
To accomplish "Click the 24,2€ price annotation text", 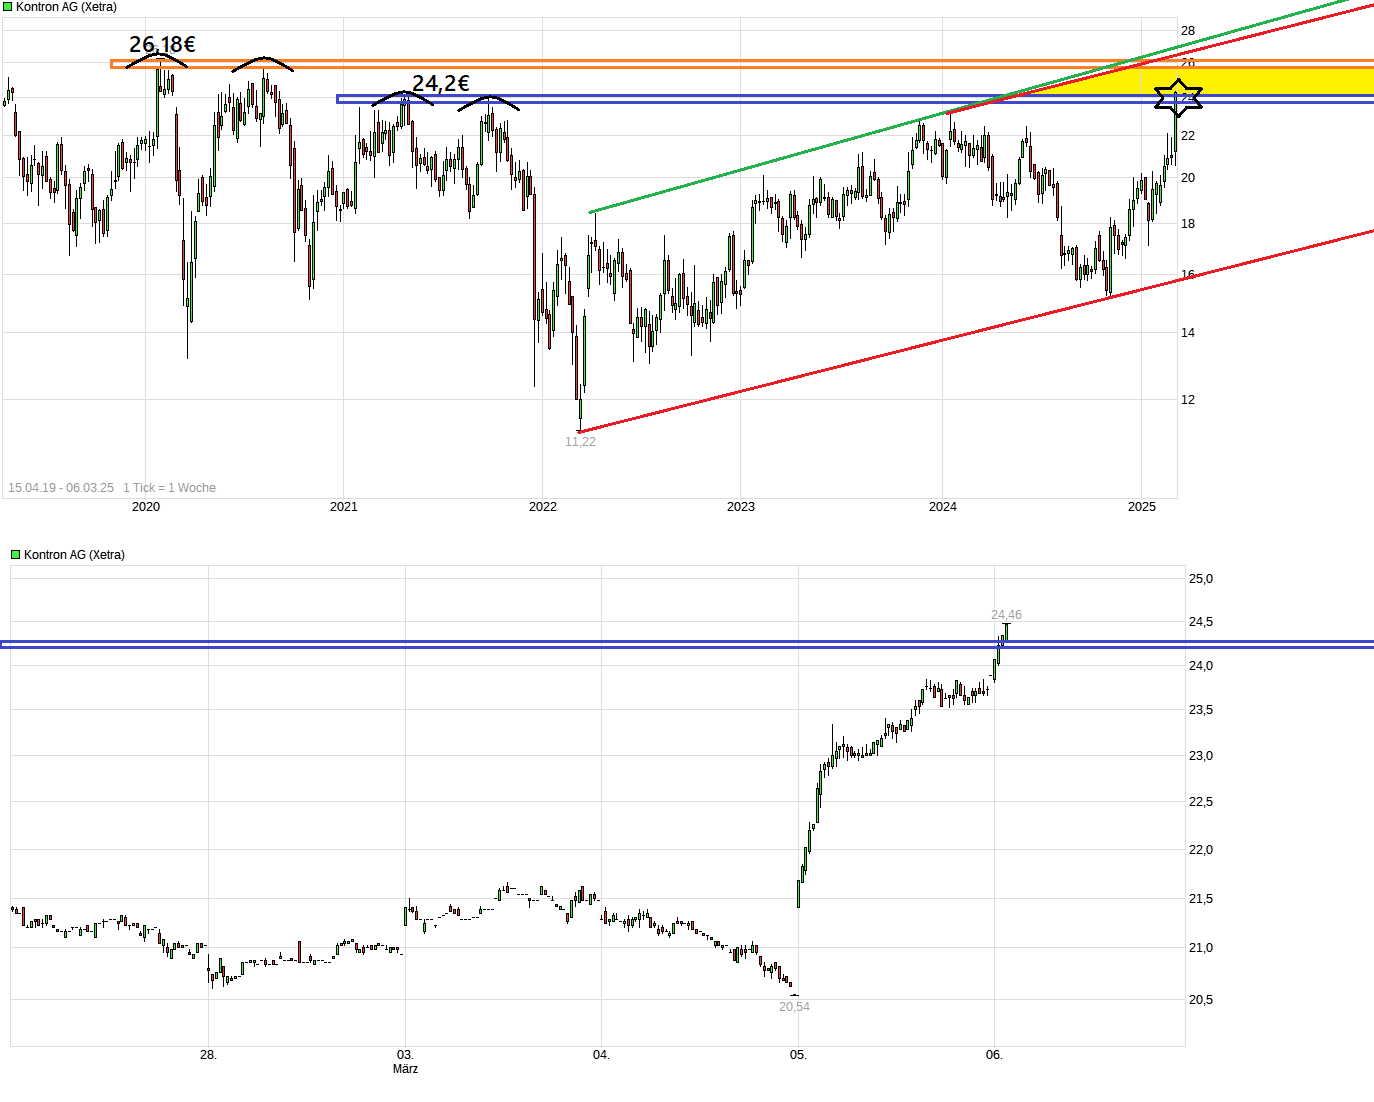I will pyautogui.click(x=441, y=83).
